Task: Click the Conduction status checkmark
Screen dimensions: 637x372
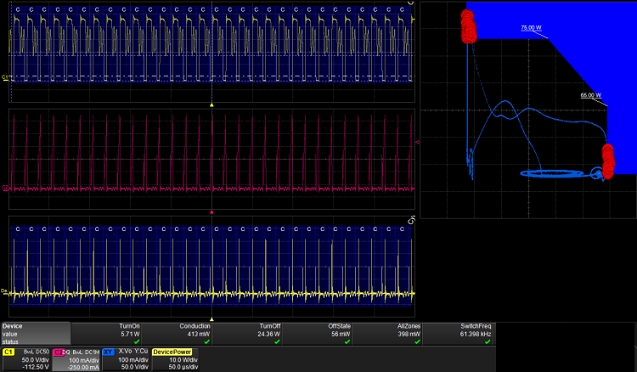Action: tap(207, 342)
